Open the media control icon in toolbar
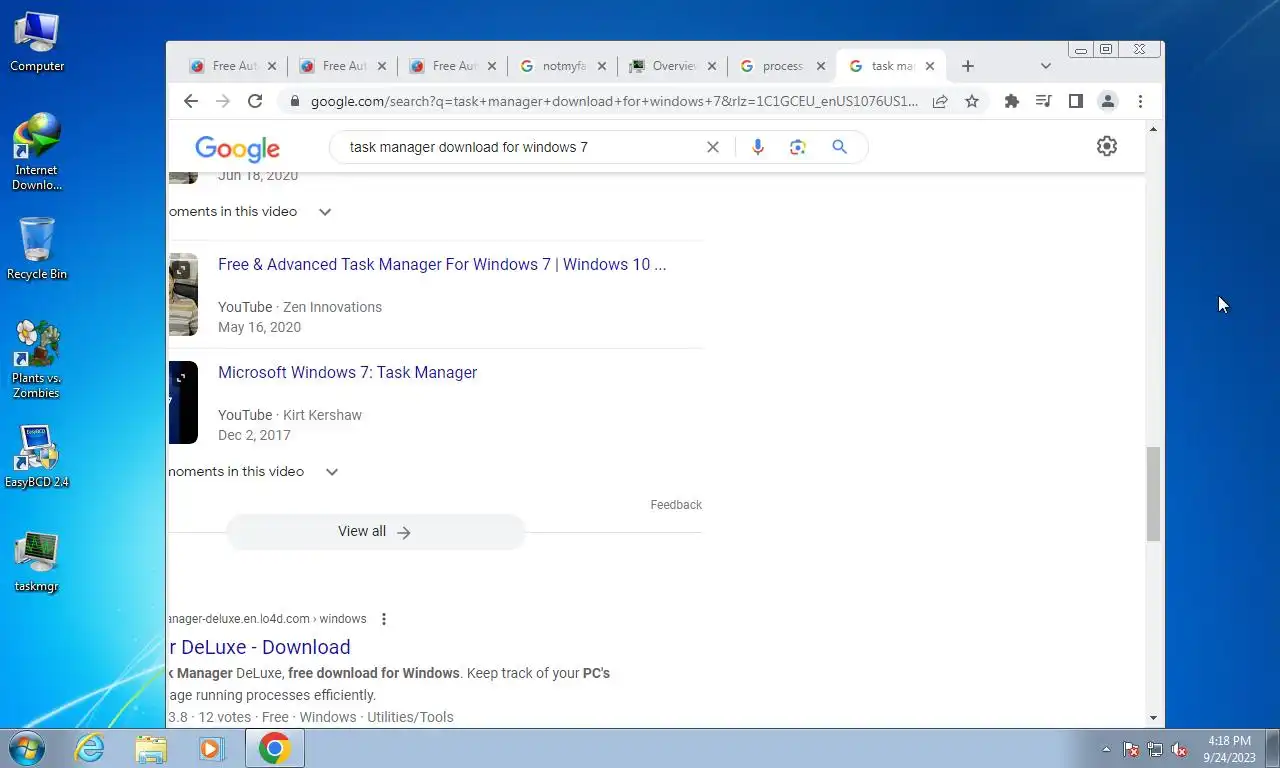The height and width of the screenshot is (768, 1280). 1044,101
